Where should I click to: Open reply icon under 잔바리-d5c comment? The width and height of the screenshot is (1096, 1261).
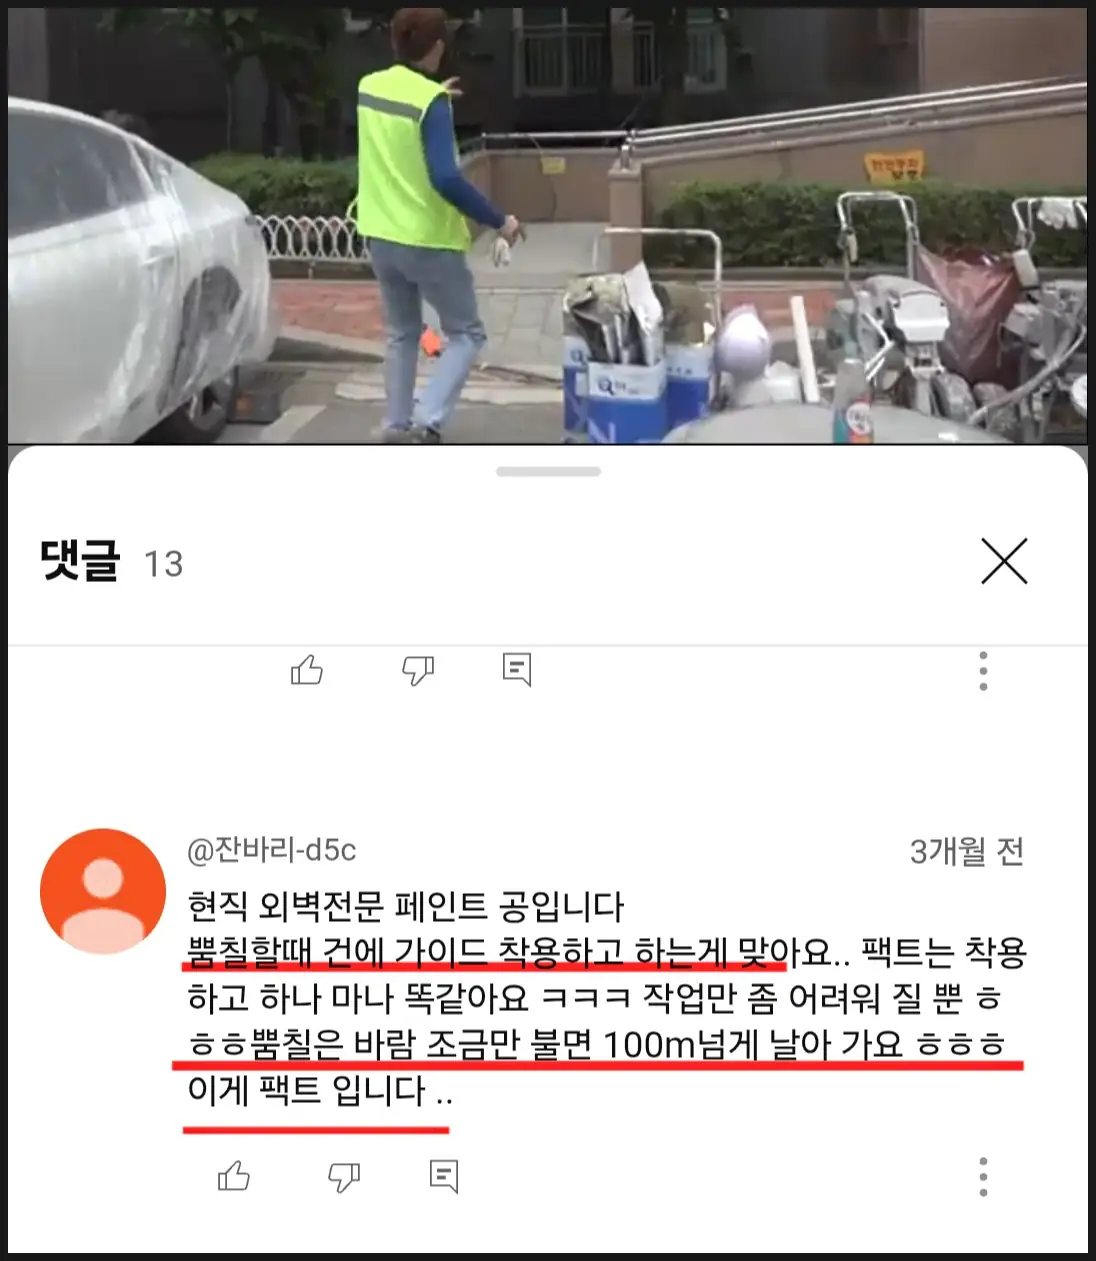pos(444,1177)
